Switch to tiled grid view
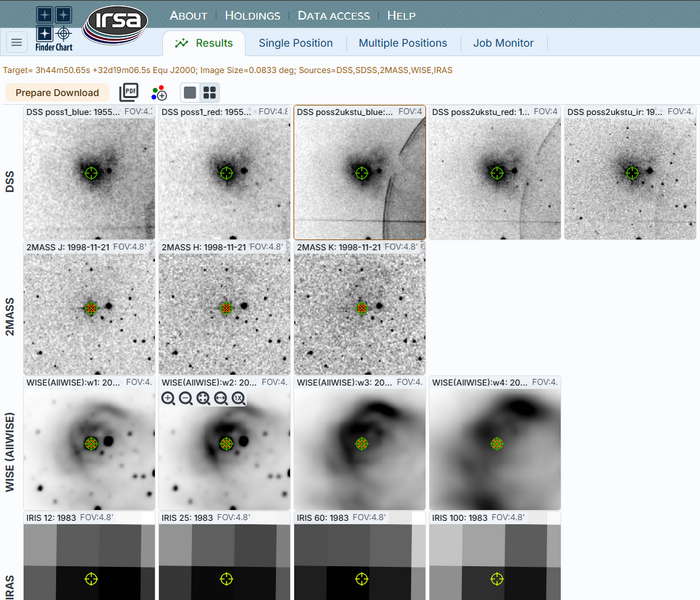The image size is (700, 600). [x=209, y=93]
